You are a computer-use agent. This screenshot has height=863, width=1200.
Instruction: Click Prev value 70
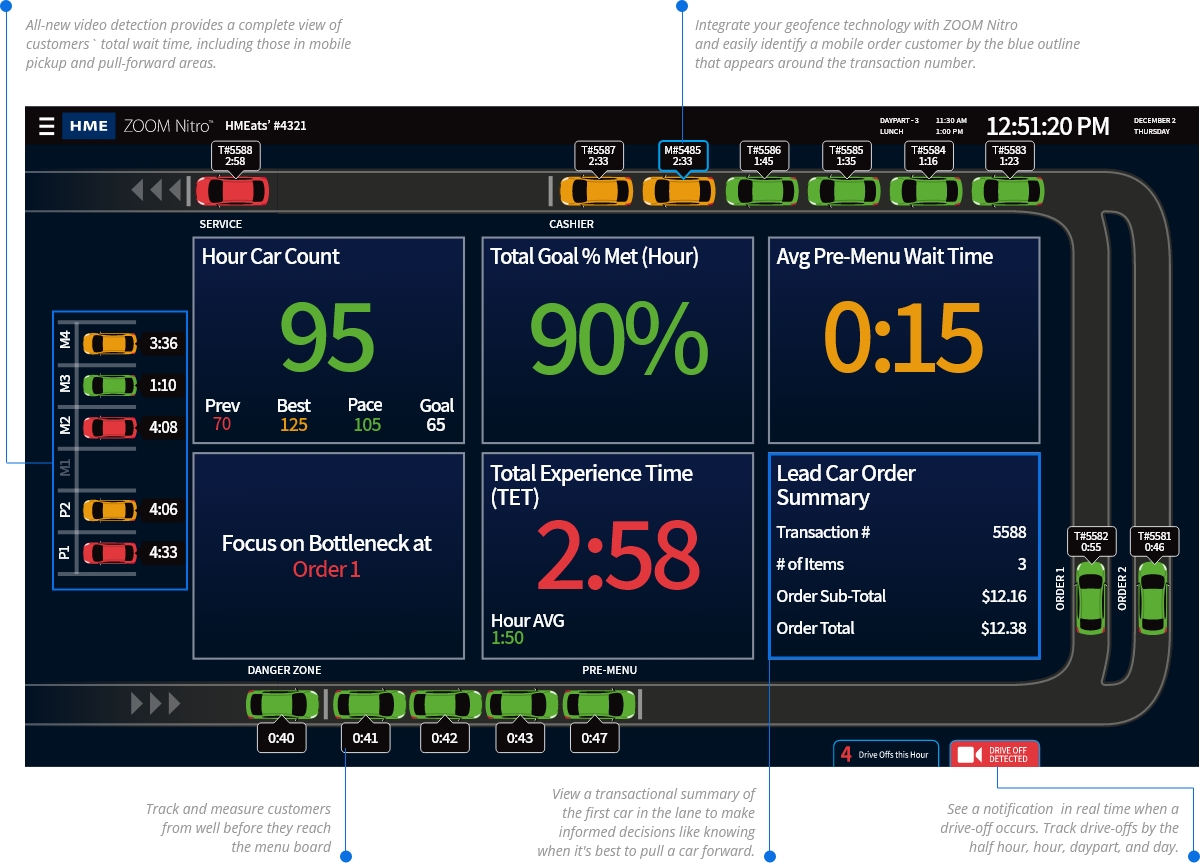(222, 425)
